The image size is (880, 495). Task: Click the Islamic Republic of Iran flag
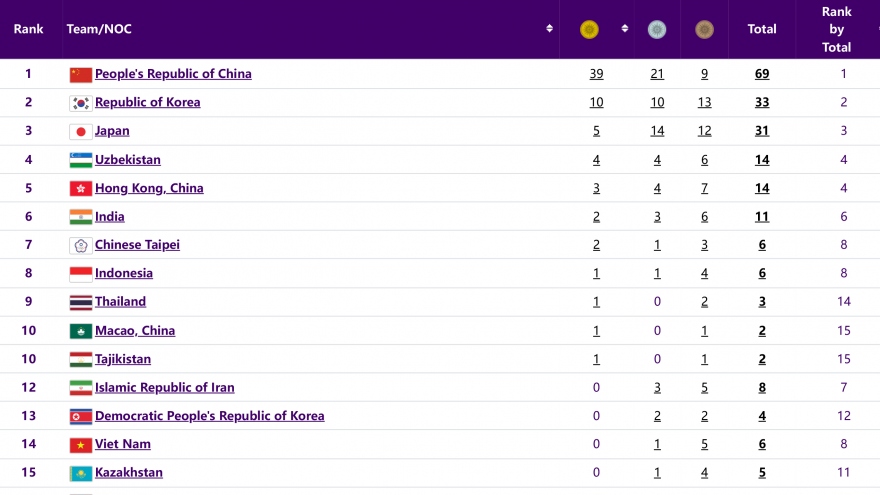80,388
